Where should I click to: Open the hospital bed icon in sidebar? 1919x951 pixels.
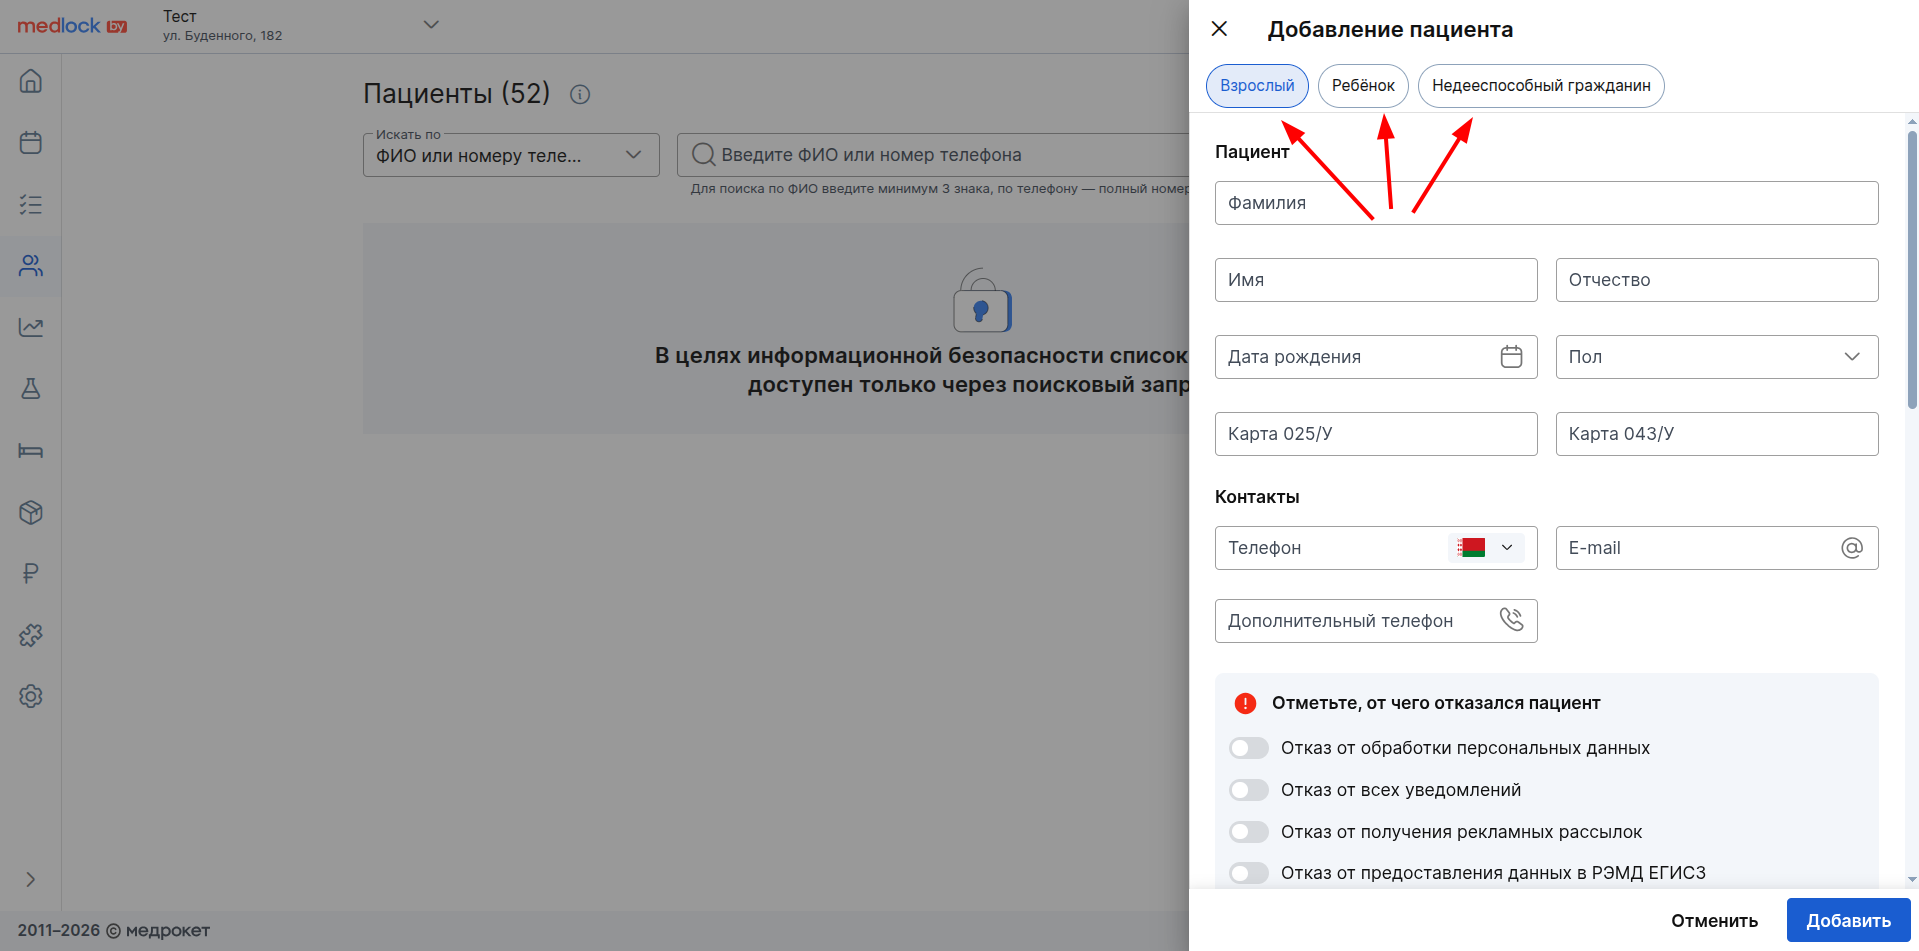pyautogui.click(x=31, y=451)
